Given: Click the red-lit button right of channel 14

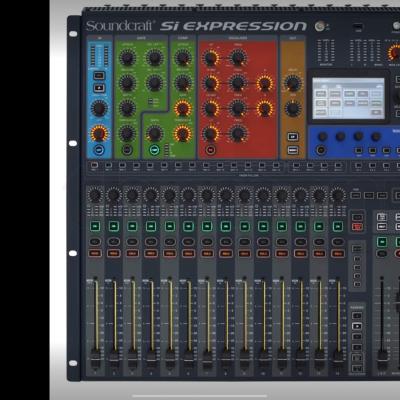Looking at the screenshot, I should 357,227.
